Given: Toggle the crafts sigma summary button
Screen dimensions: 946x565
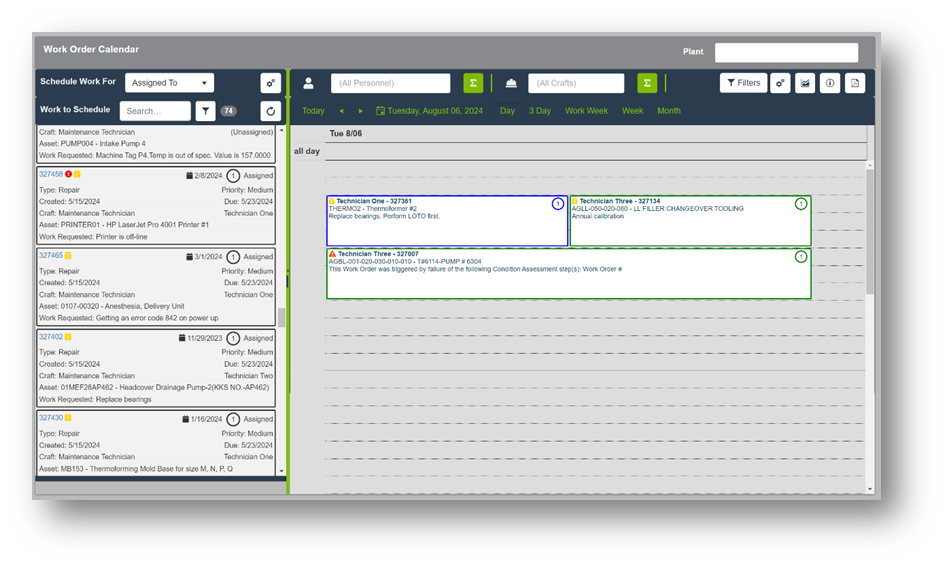Looking at the screenshot, I should [x=646, y=83].
